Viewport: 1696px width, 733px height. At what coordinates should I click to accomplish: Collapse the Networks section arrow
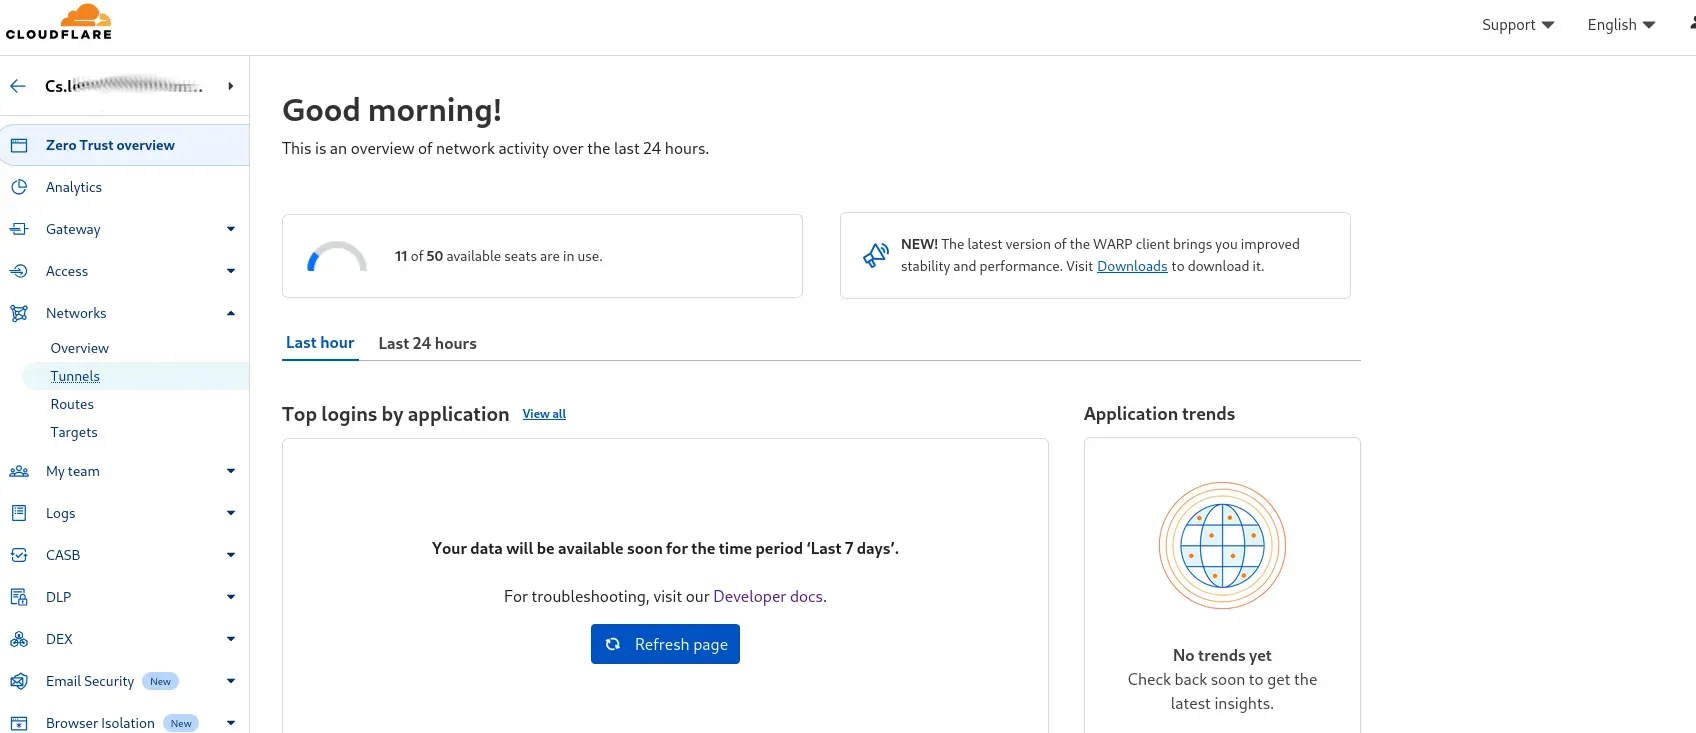coord(231,313)
